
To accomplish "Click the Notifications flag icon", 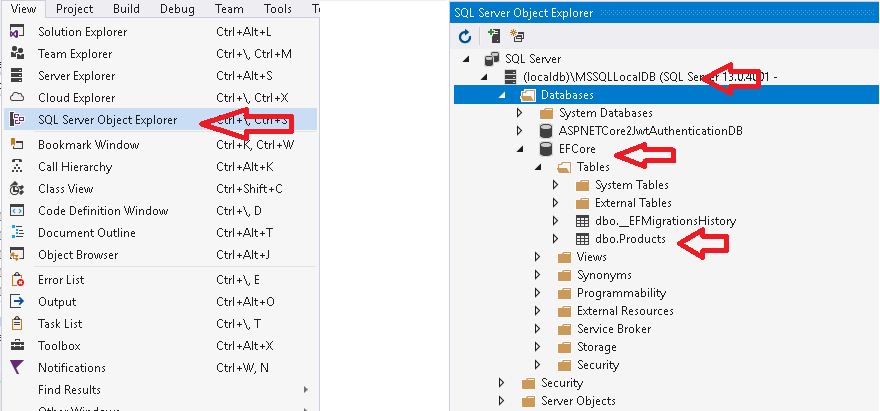I will pos(17,367).
